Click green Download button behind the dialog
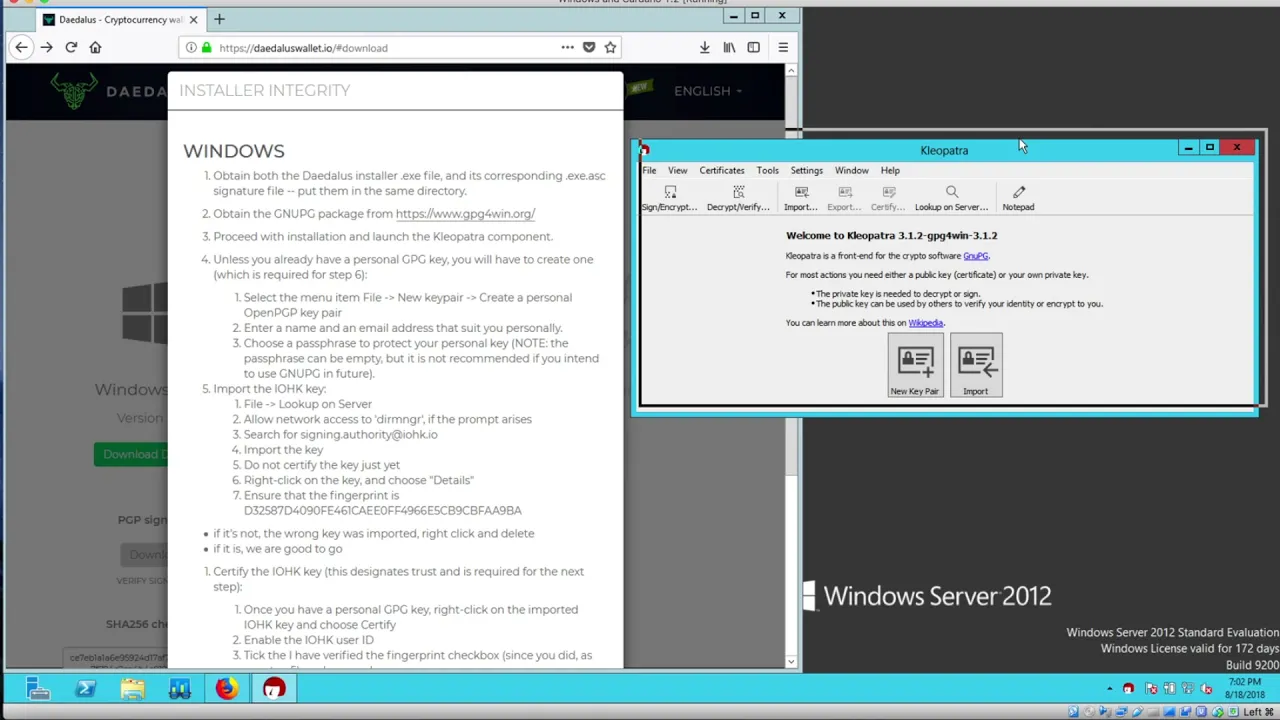The height and width of the screenshot is (720, 1280). pyautogui.click(x=131, y=454)
